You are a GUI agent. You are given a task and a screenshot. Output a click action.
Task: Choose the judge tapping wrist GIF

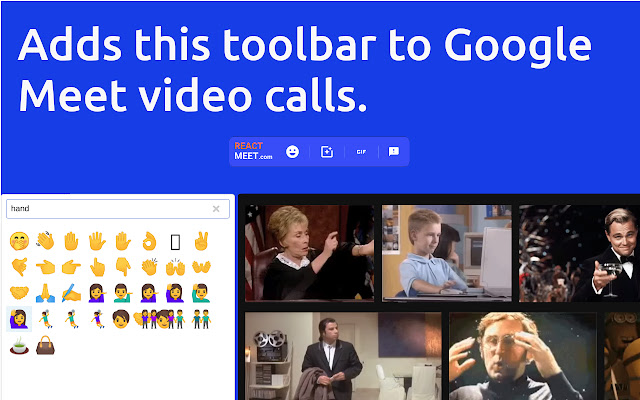309,253
